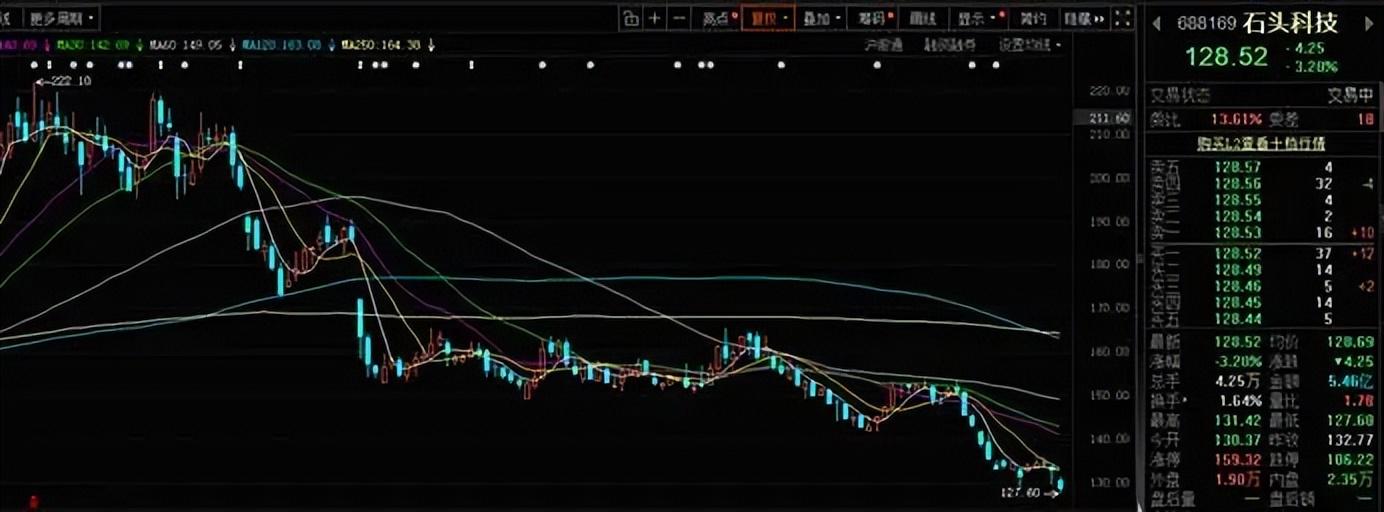
Task: Open the 更多周期 period dropdown
Action: pyautogui.click(x=61, y=18)
